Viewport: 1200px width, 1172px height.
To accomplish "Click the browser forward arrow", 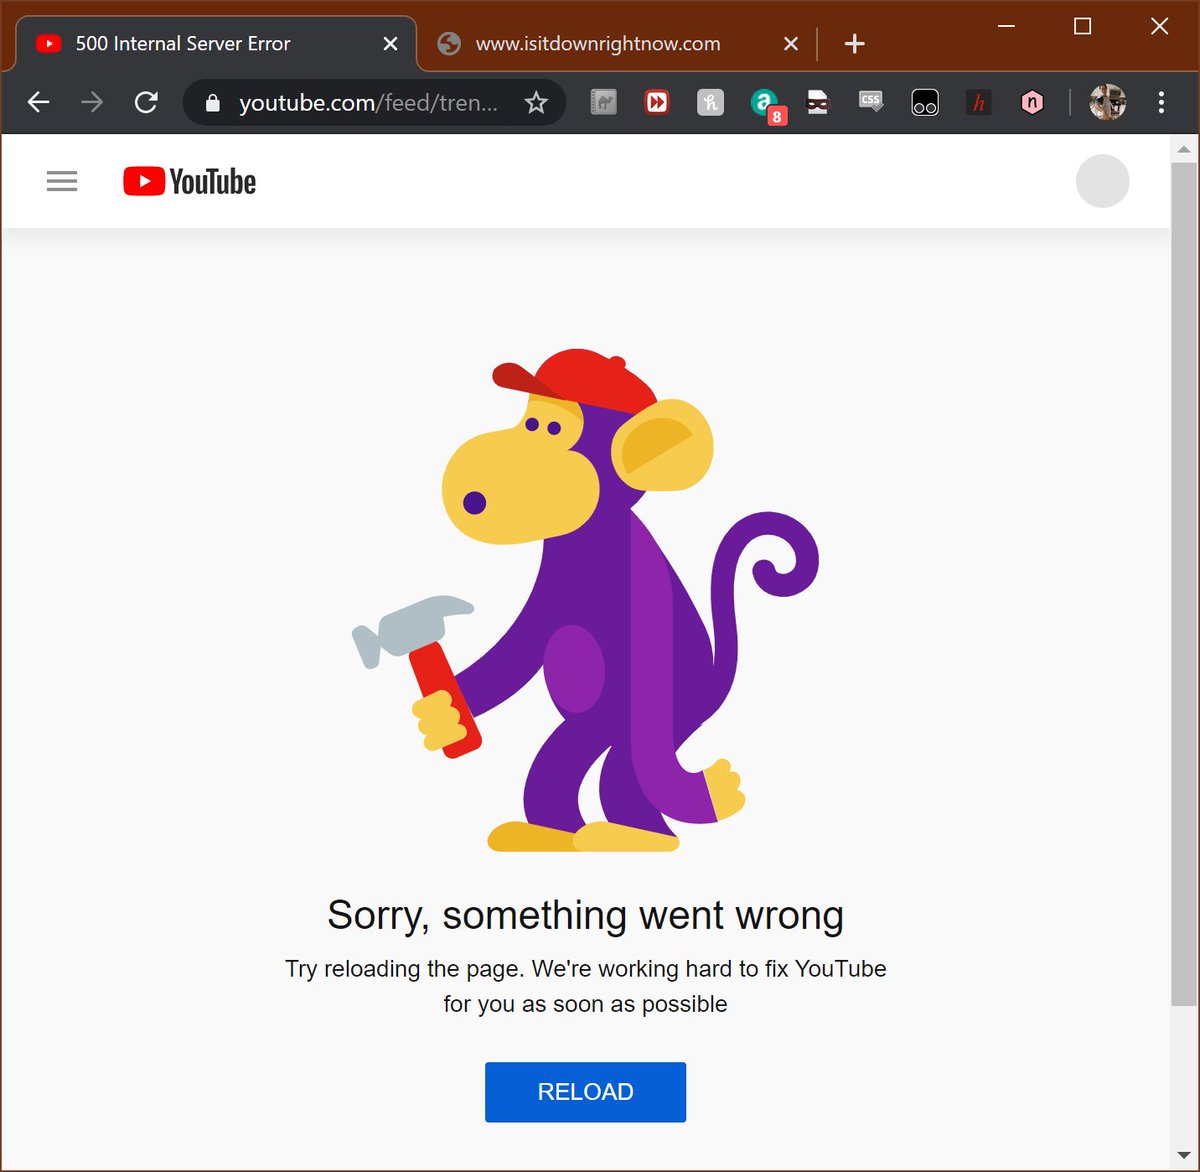I will pyautogui.click(x=92, y=102).
